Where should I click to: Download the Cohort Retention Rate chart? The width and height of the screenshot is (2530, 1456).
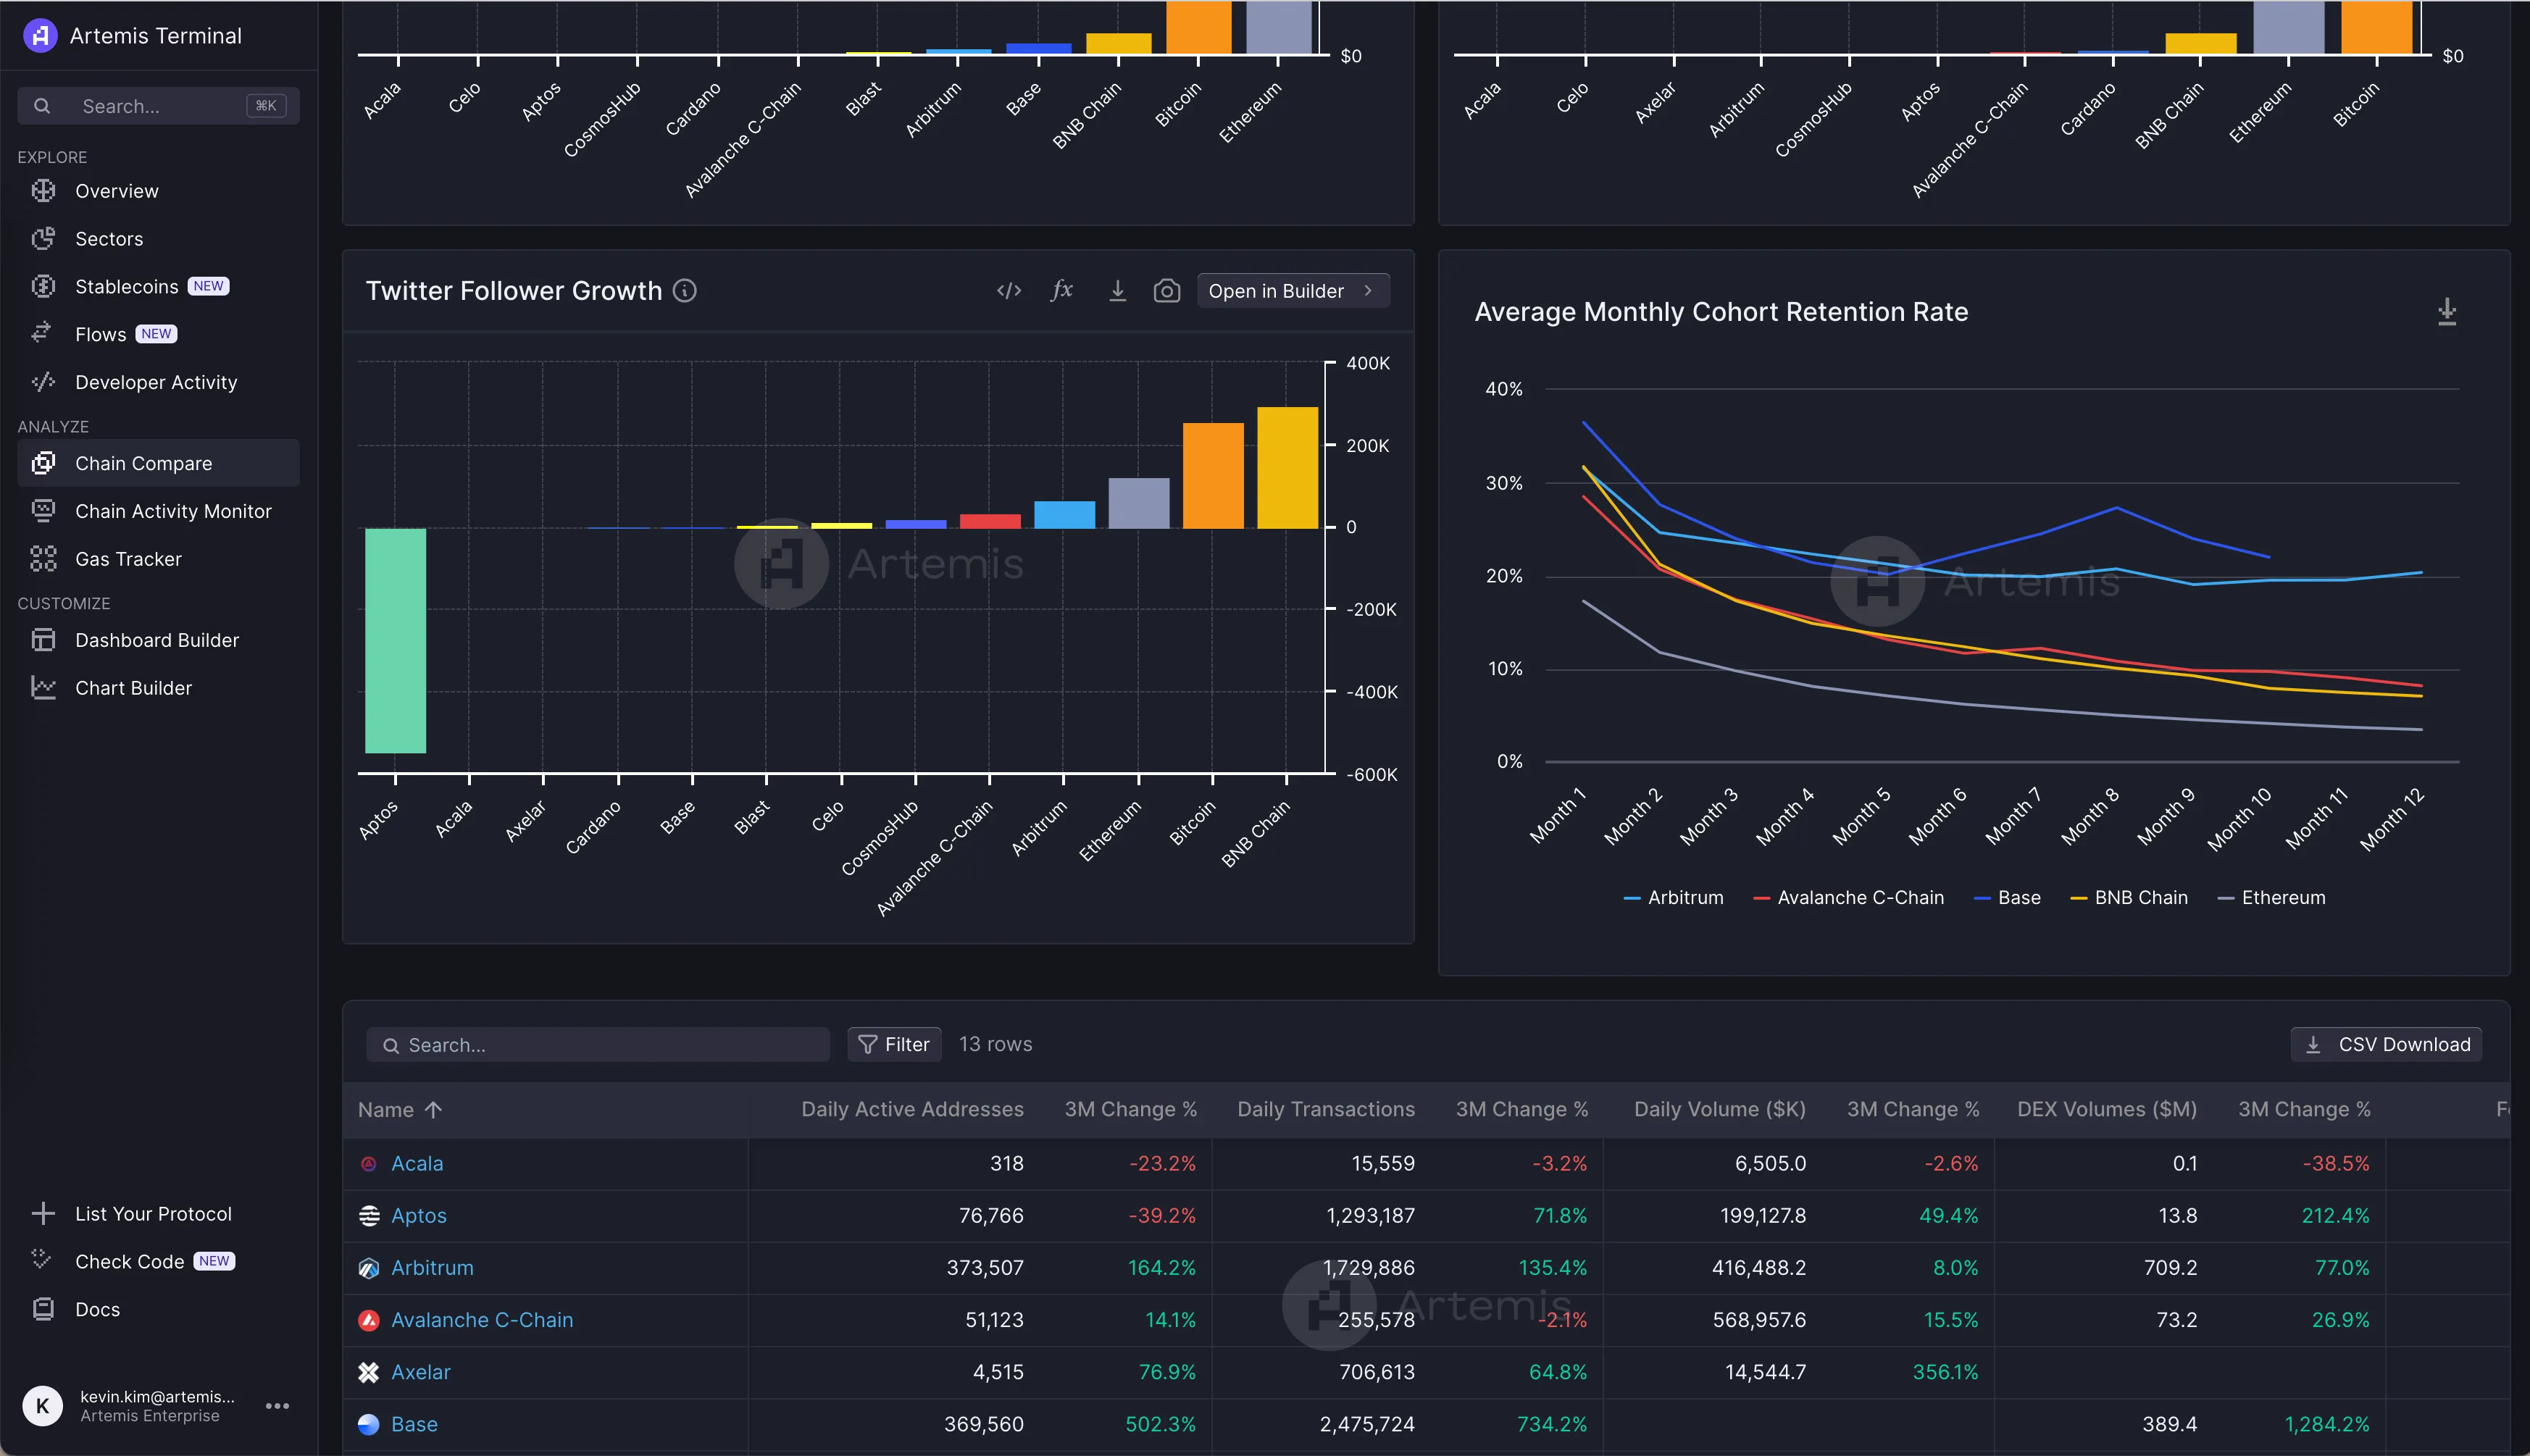(2447, 312)
